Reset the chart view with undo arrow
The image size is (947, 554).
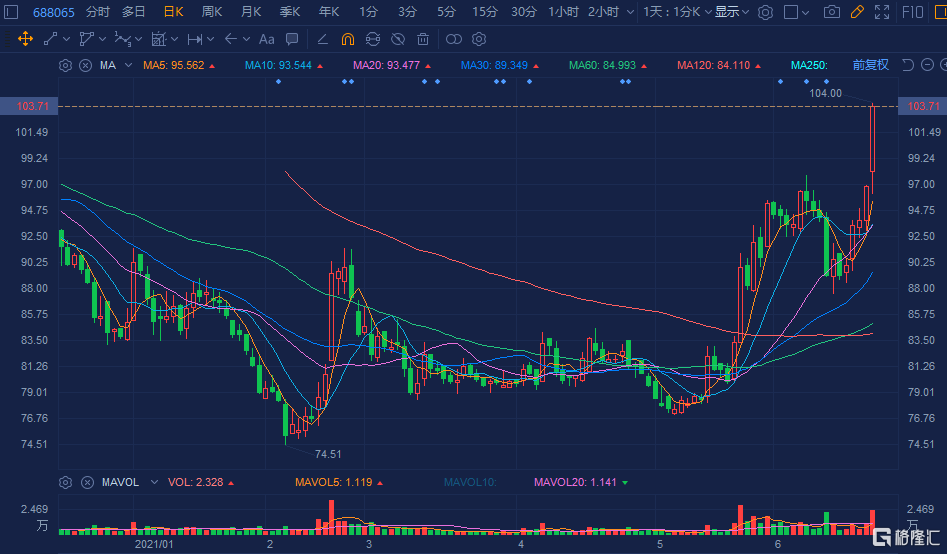[908, 65]
